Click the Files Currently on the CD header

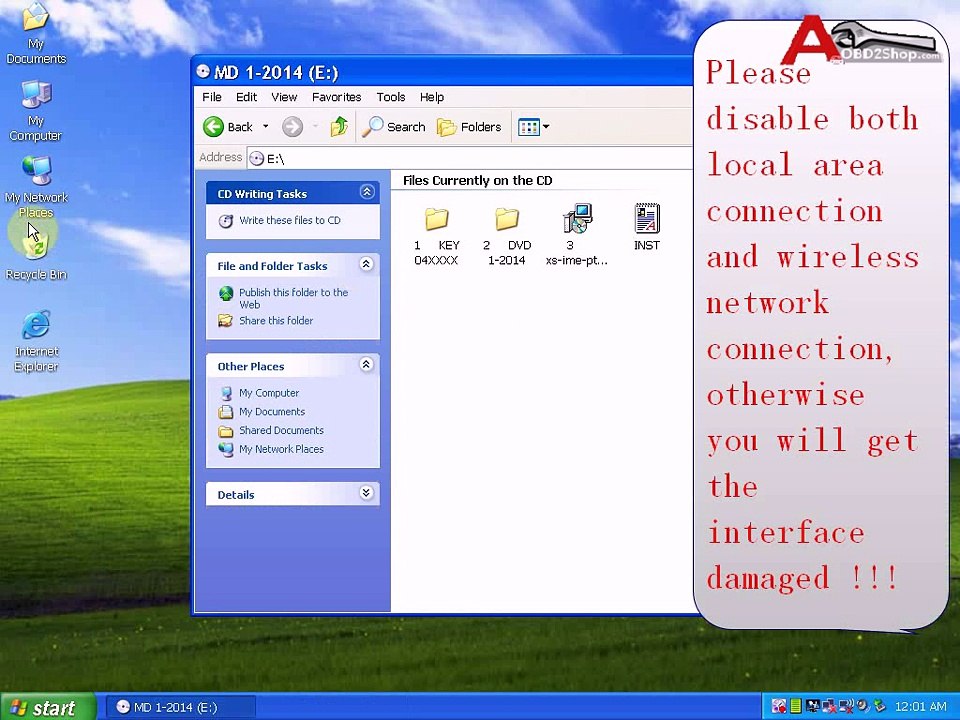[478, 181]
